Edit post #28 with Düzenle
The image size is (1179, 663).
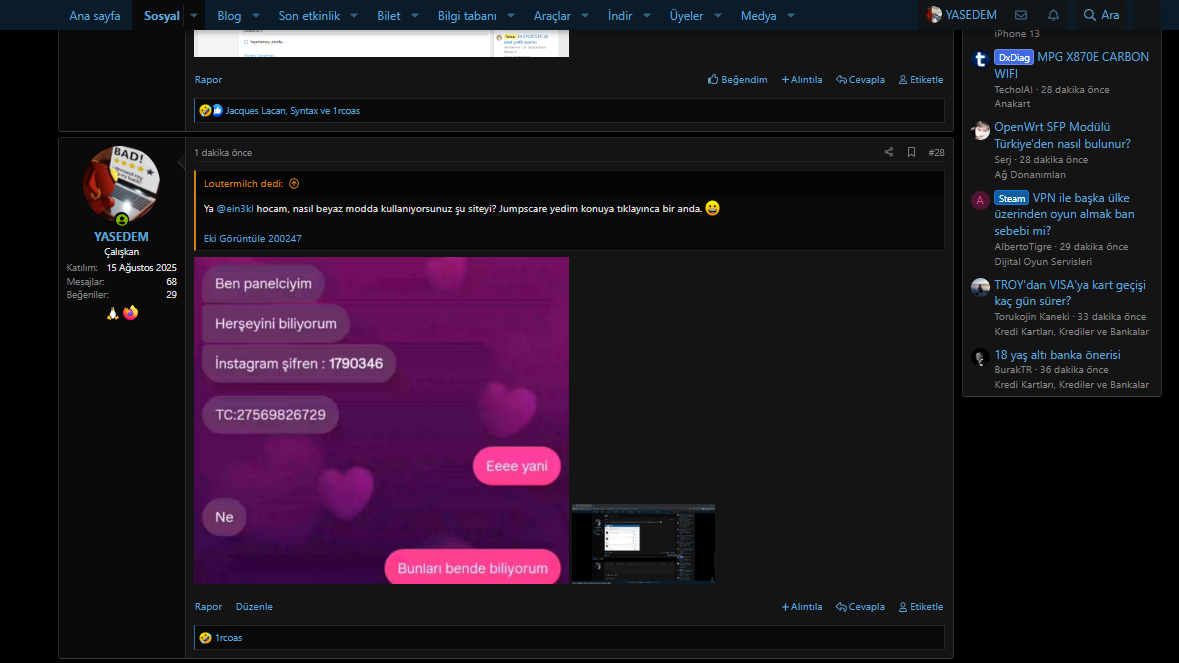click(x=254, y=607)
